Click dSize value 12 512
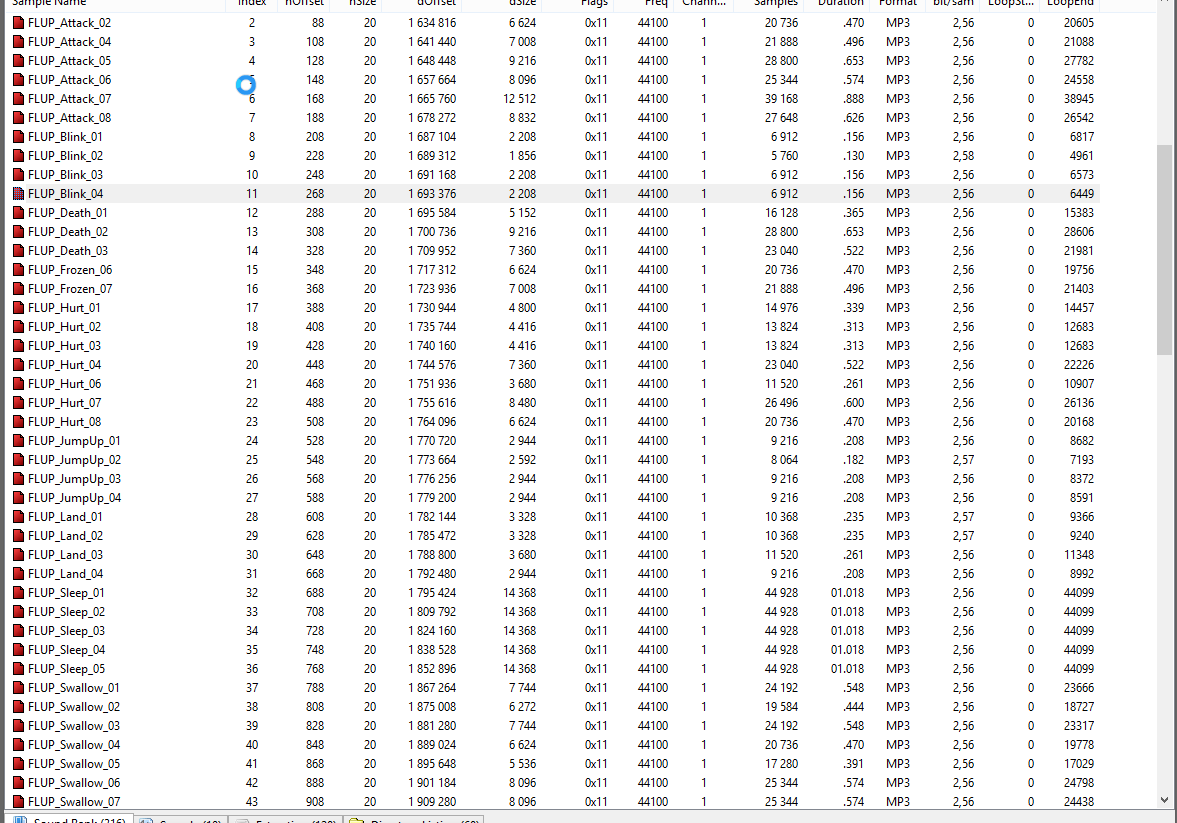The width and height of the screenshot is (1177, 823). [519, 98]
